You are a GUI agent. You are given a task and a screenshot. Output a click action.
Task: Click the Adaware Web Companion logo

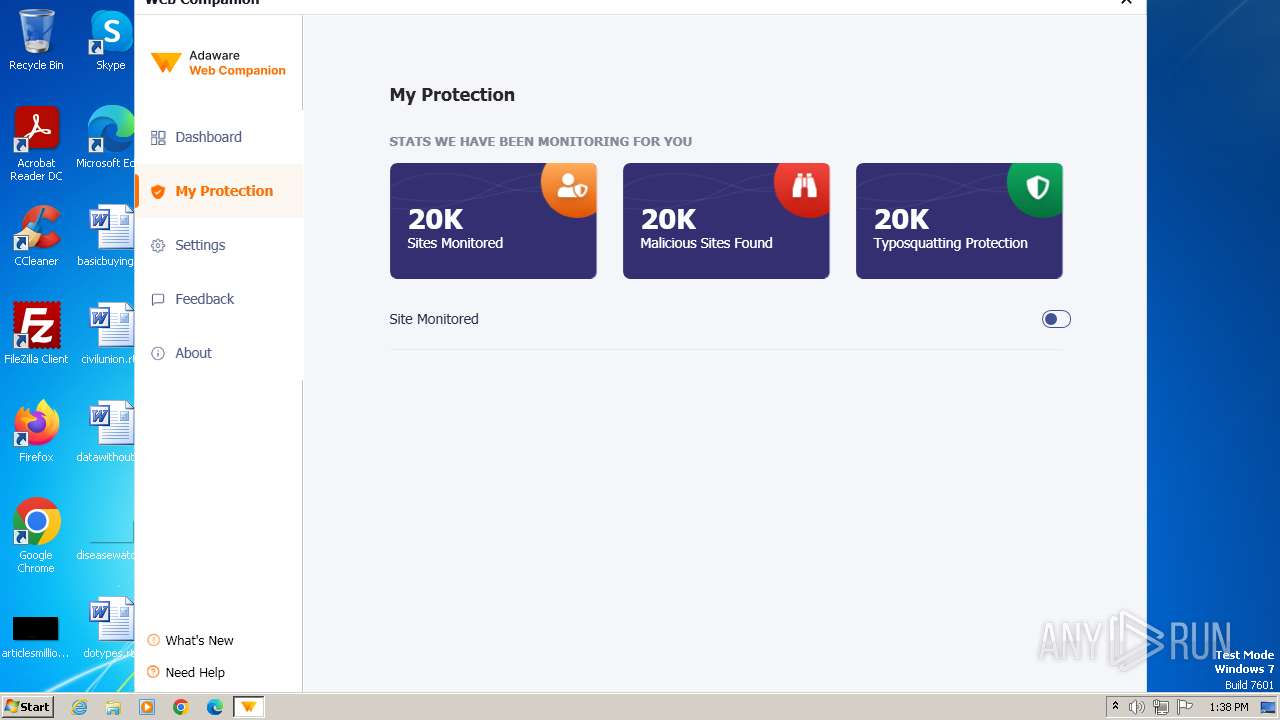point(218,63)
